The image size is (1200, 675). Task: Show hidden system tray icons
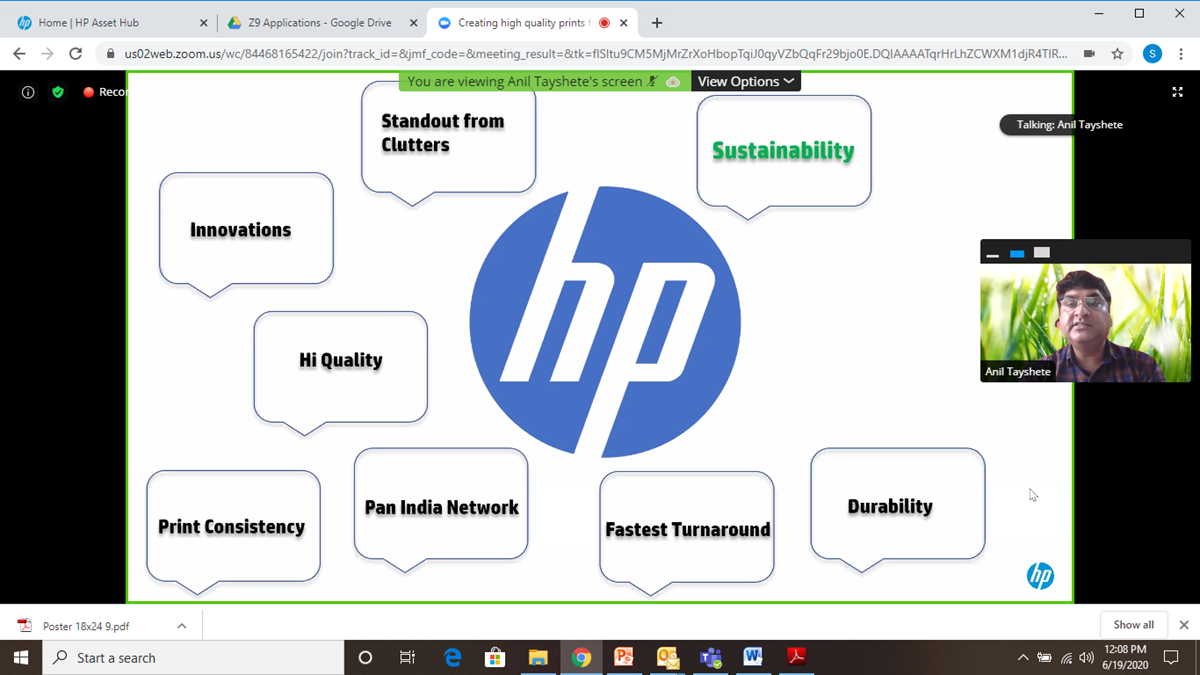pyautogui.click(x=1023, y=658)
